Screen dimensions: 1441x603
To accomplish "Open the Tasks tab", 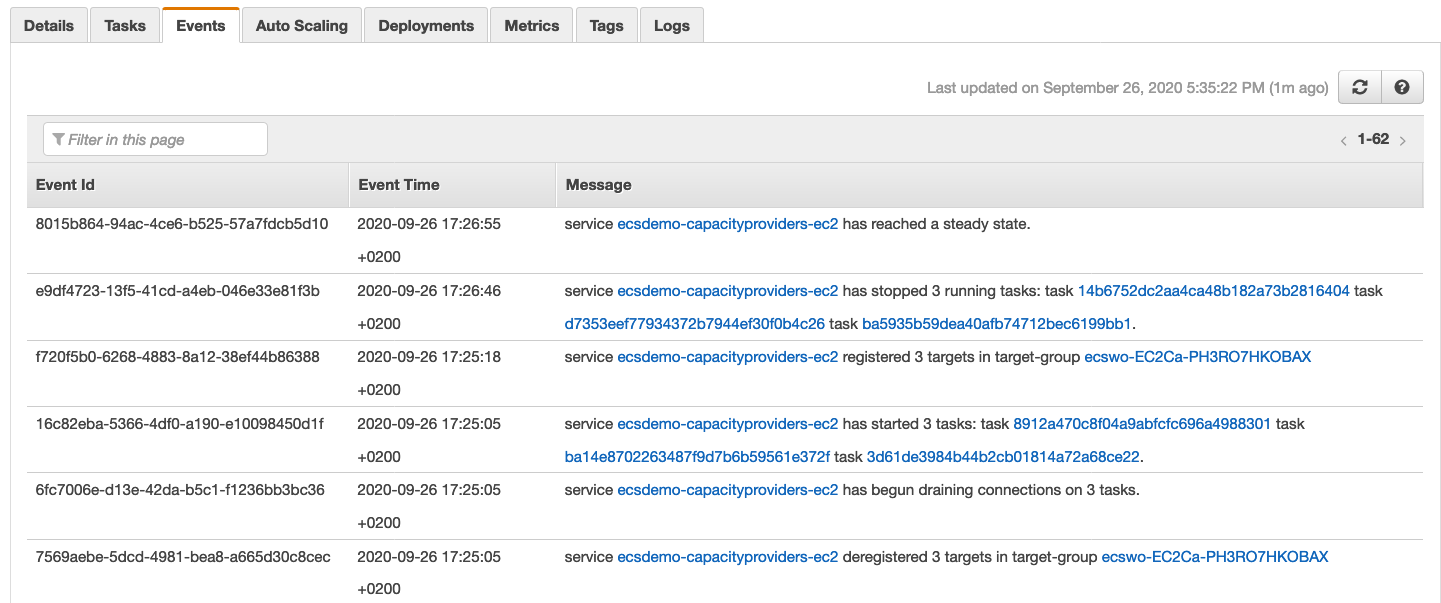I will [x=125, y=26].
